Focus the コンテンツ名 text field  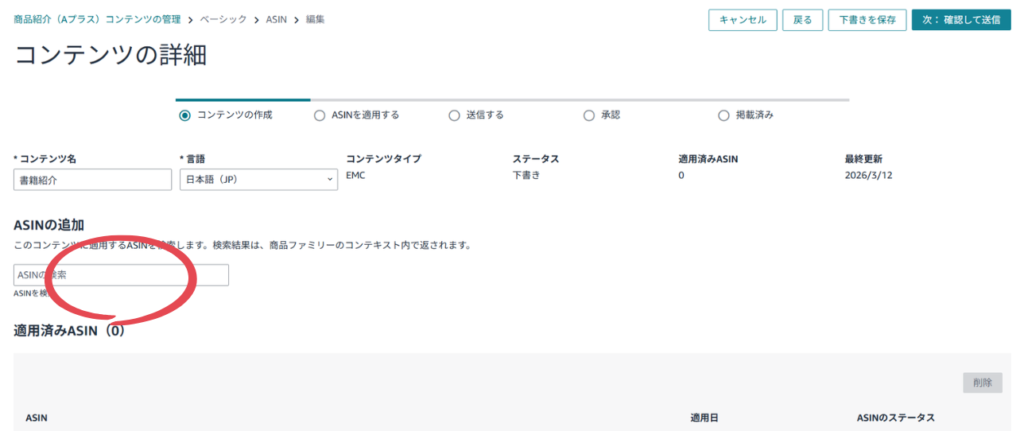93,180
